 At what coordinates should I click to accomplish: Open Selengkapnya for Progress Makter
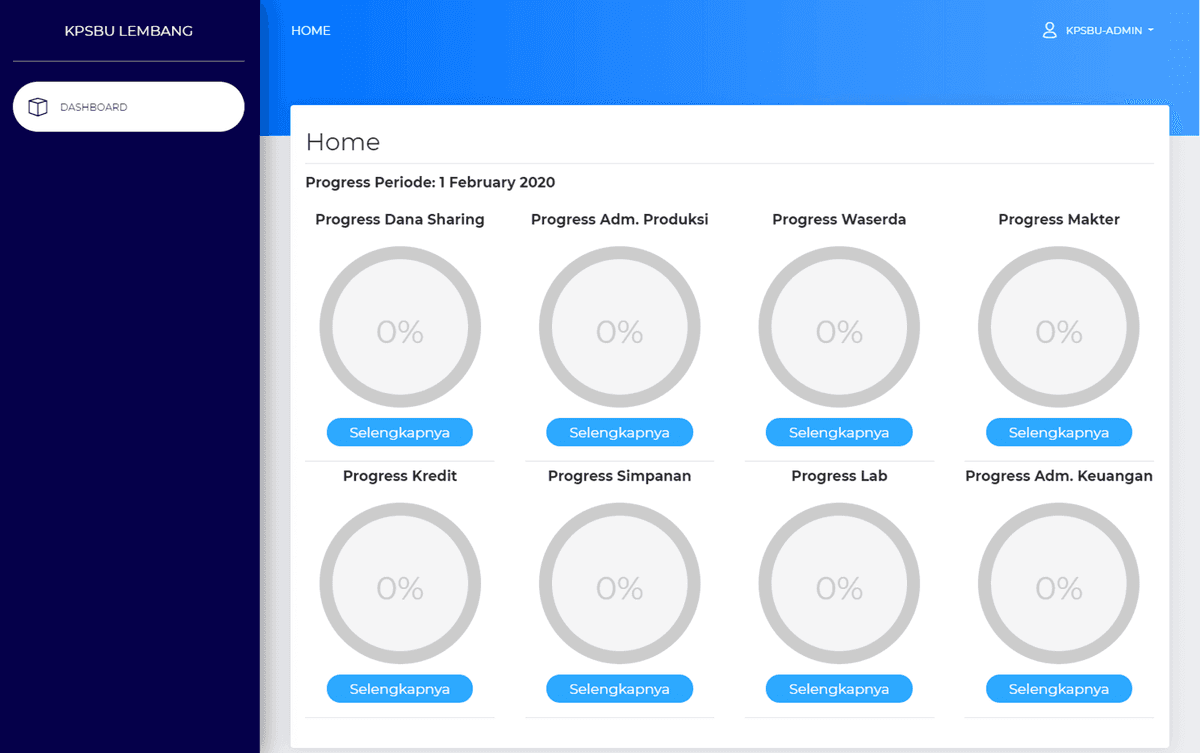pos(1059,433)
